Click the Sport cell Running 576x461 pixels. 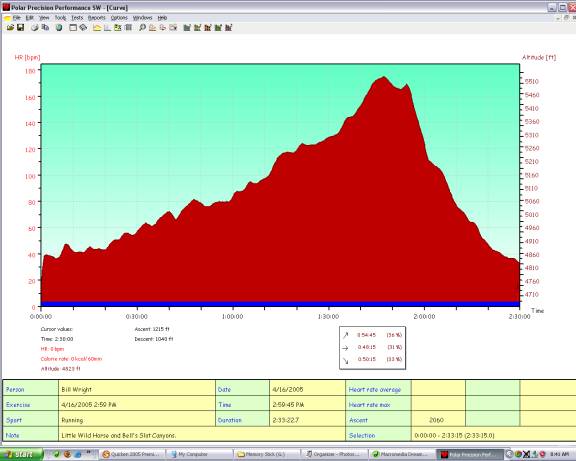click(x=137, y=420)
